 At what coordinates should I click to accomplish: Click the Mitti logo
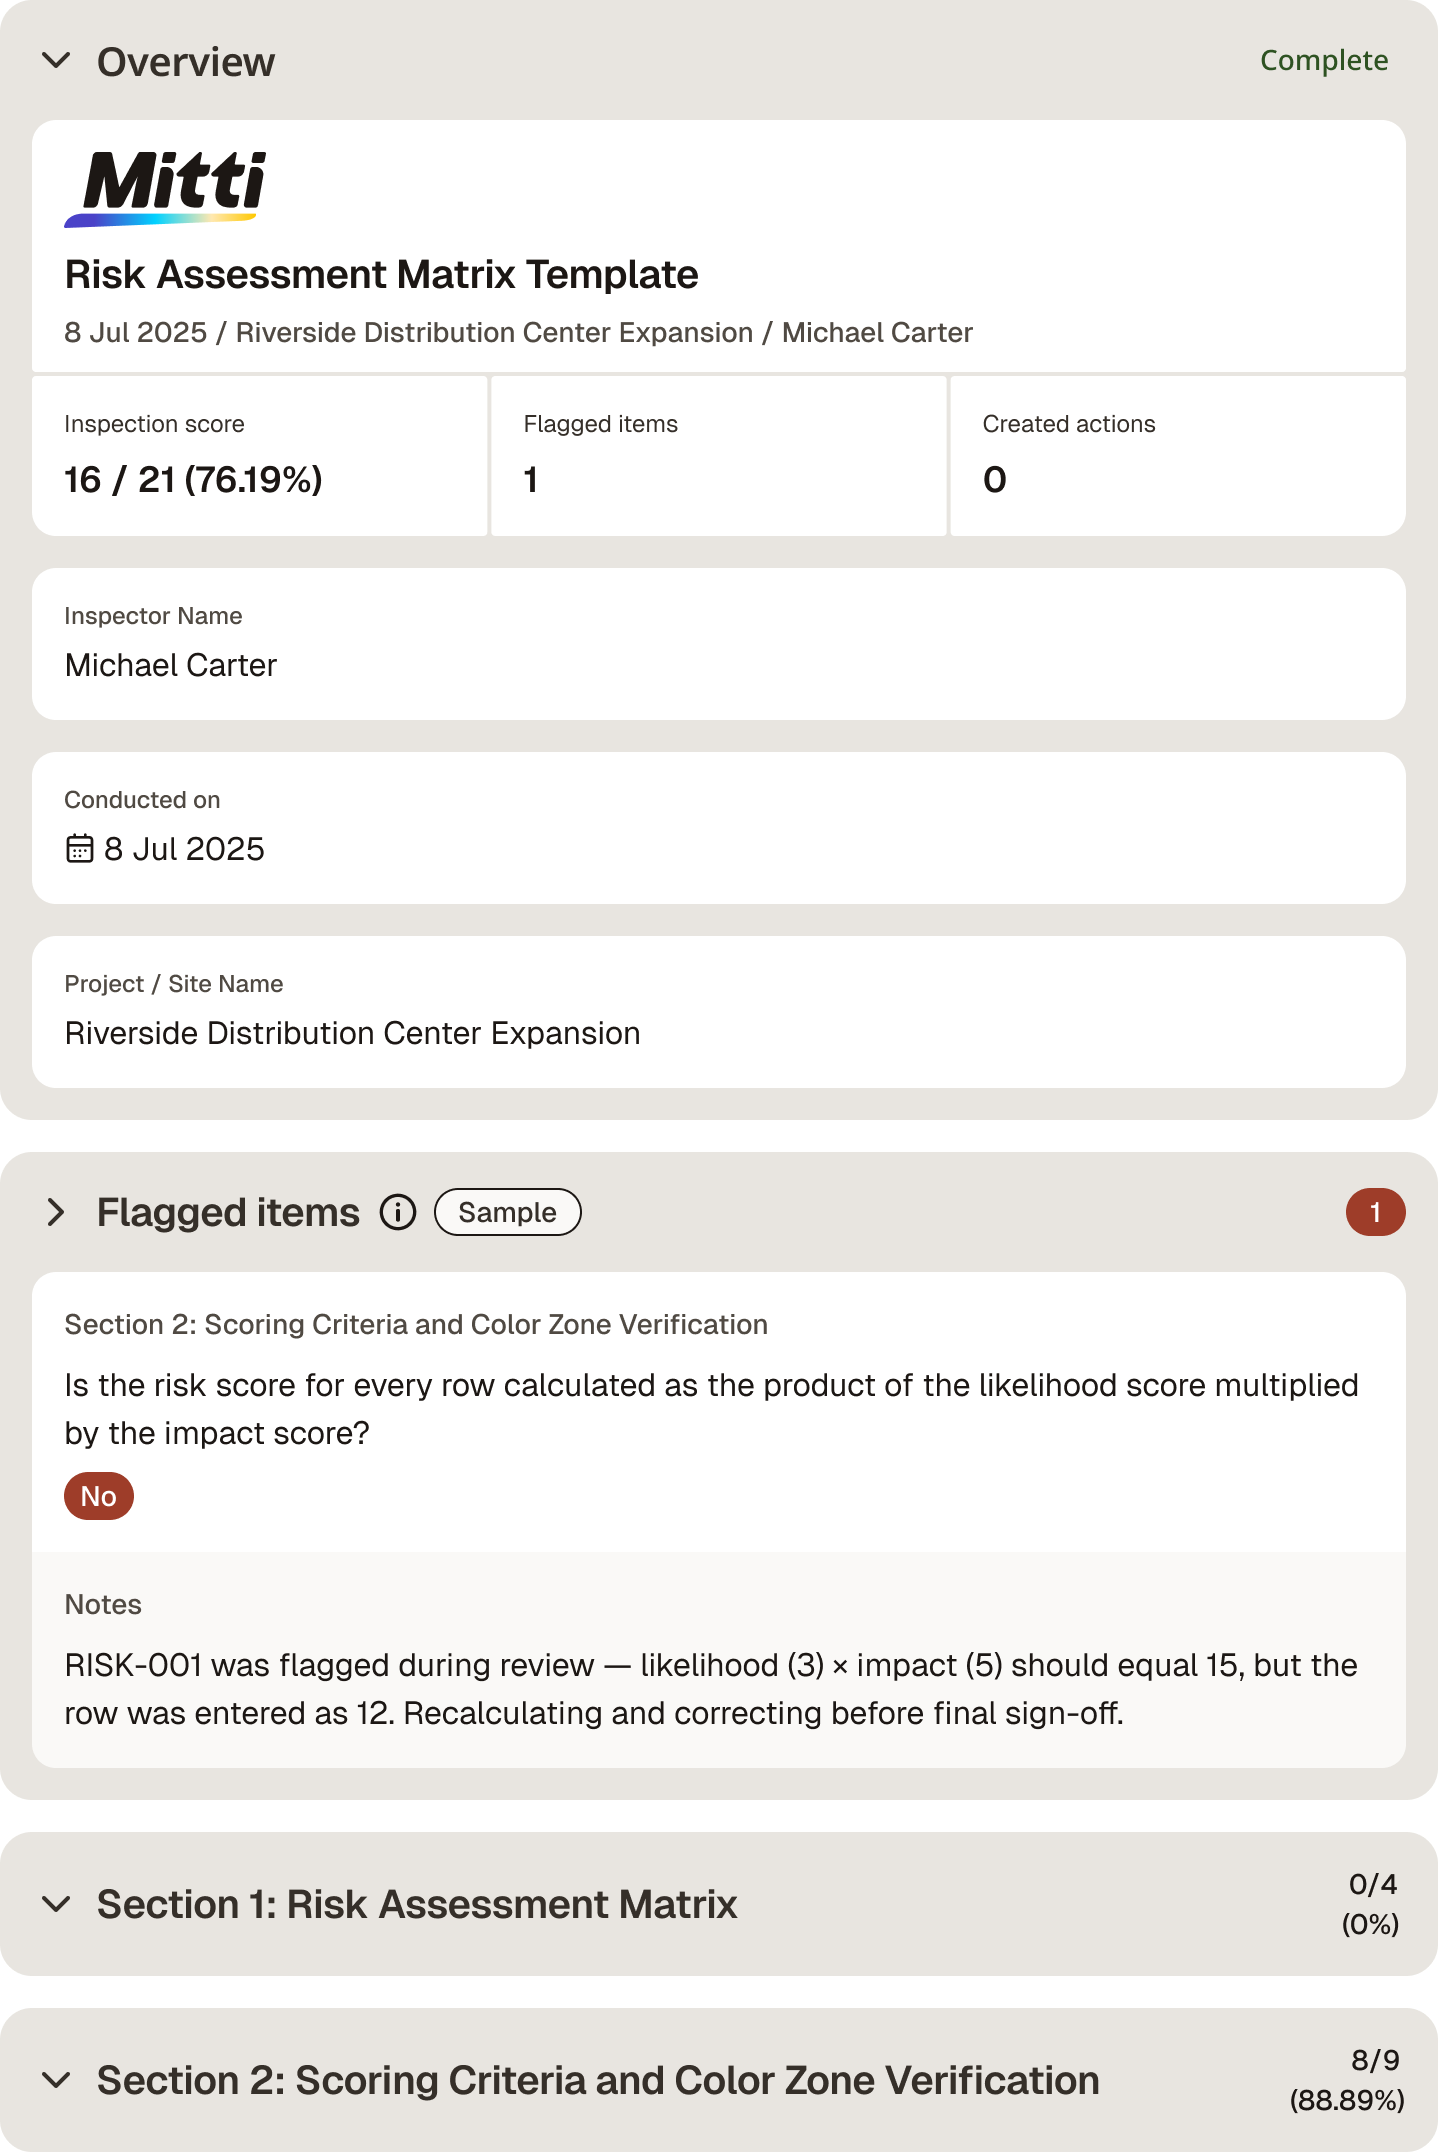coord(166,189)
